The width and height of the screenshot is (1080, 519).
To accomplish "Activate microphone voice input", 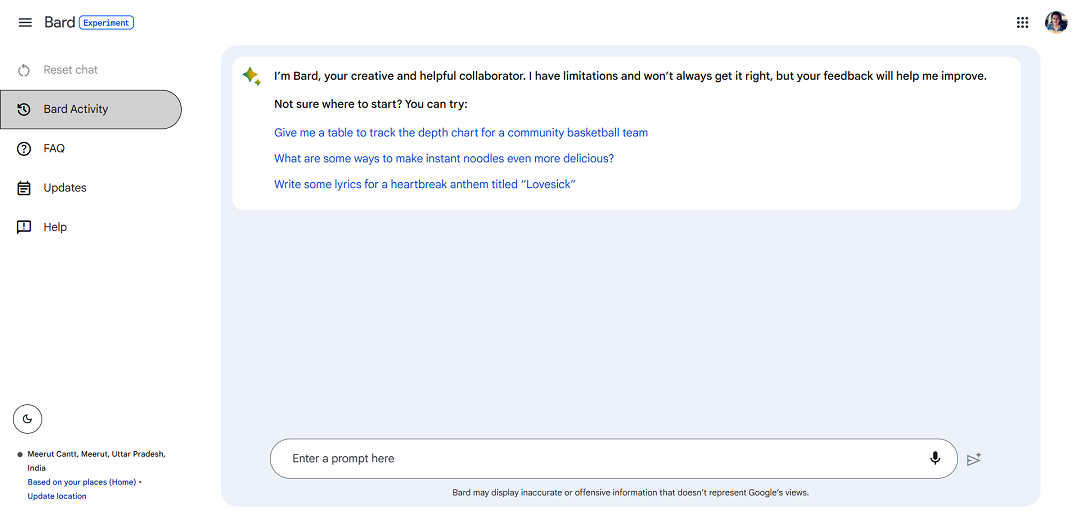I will coord(935,458).
